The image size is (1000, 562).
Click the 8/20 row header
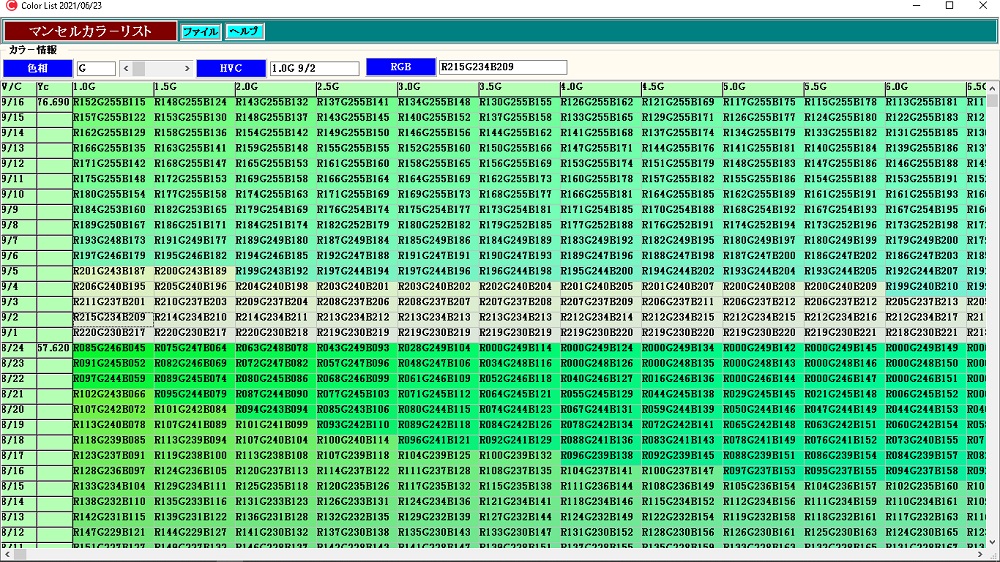tap(17, 410)
